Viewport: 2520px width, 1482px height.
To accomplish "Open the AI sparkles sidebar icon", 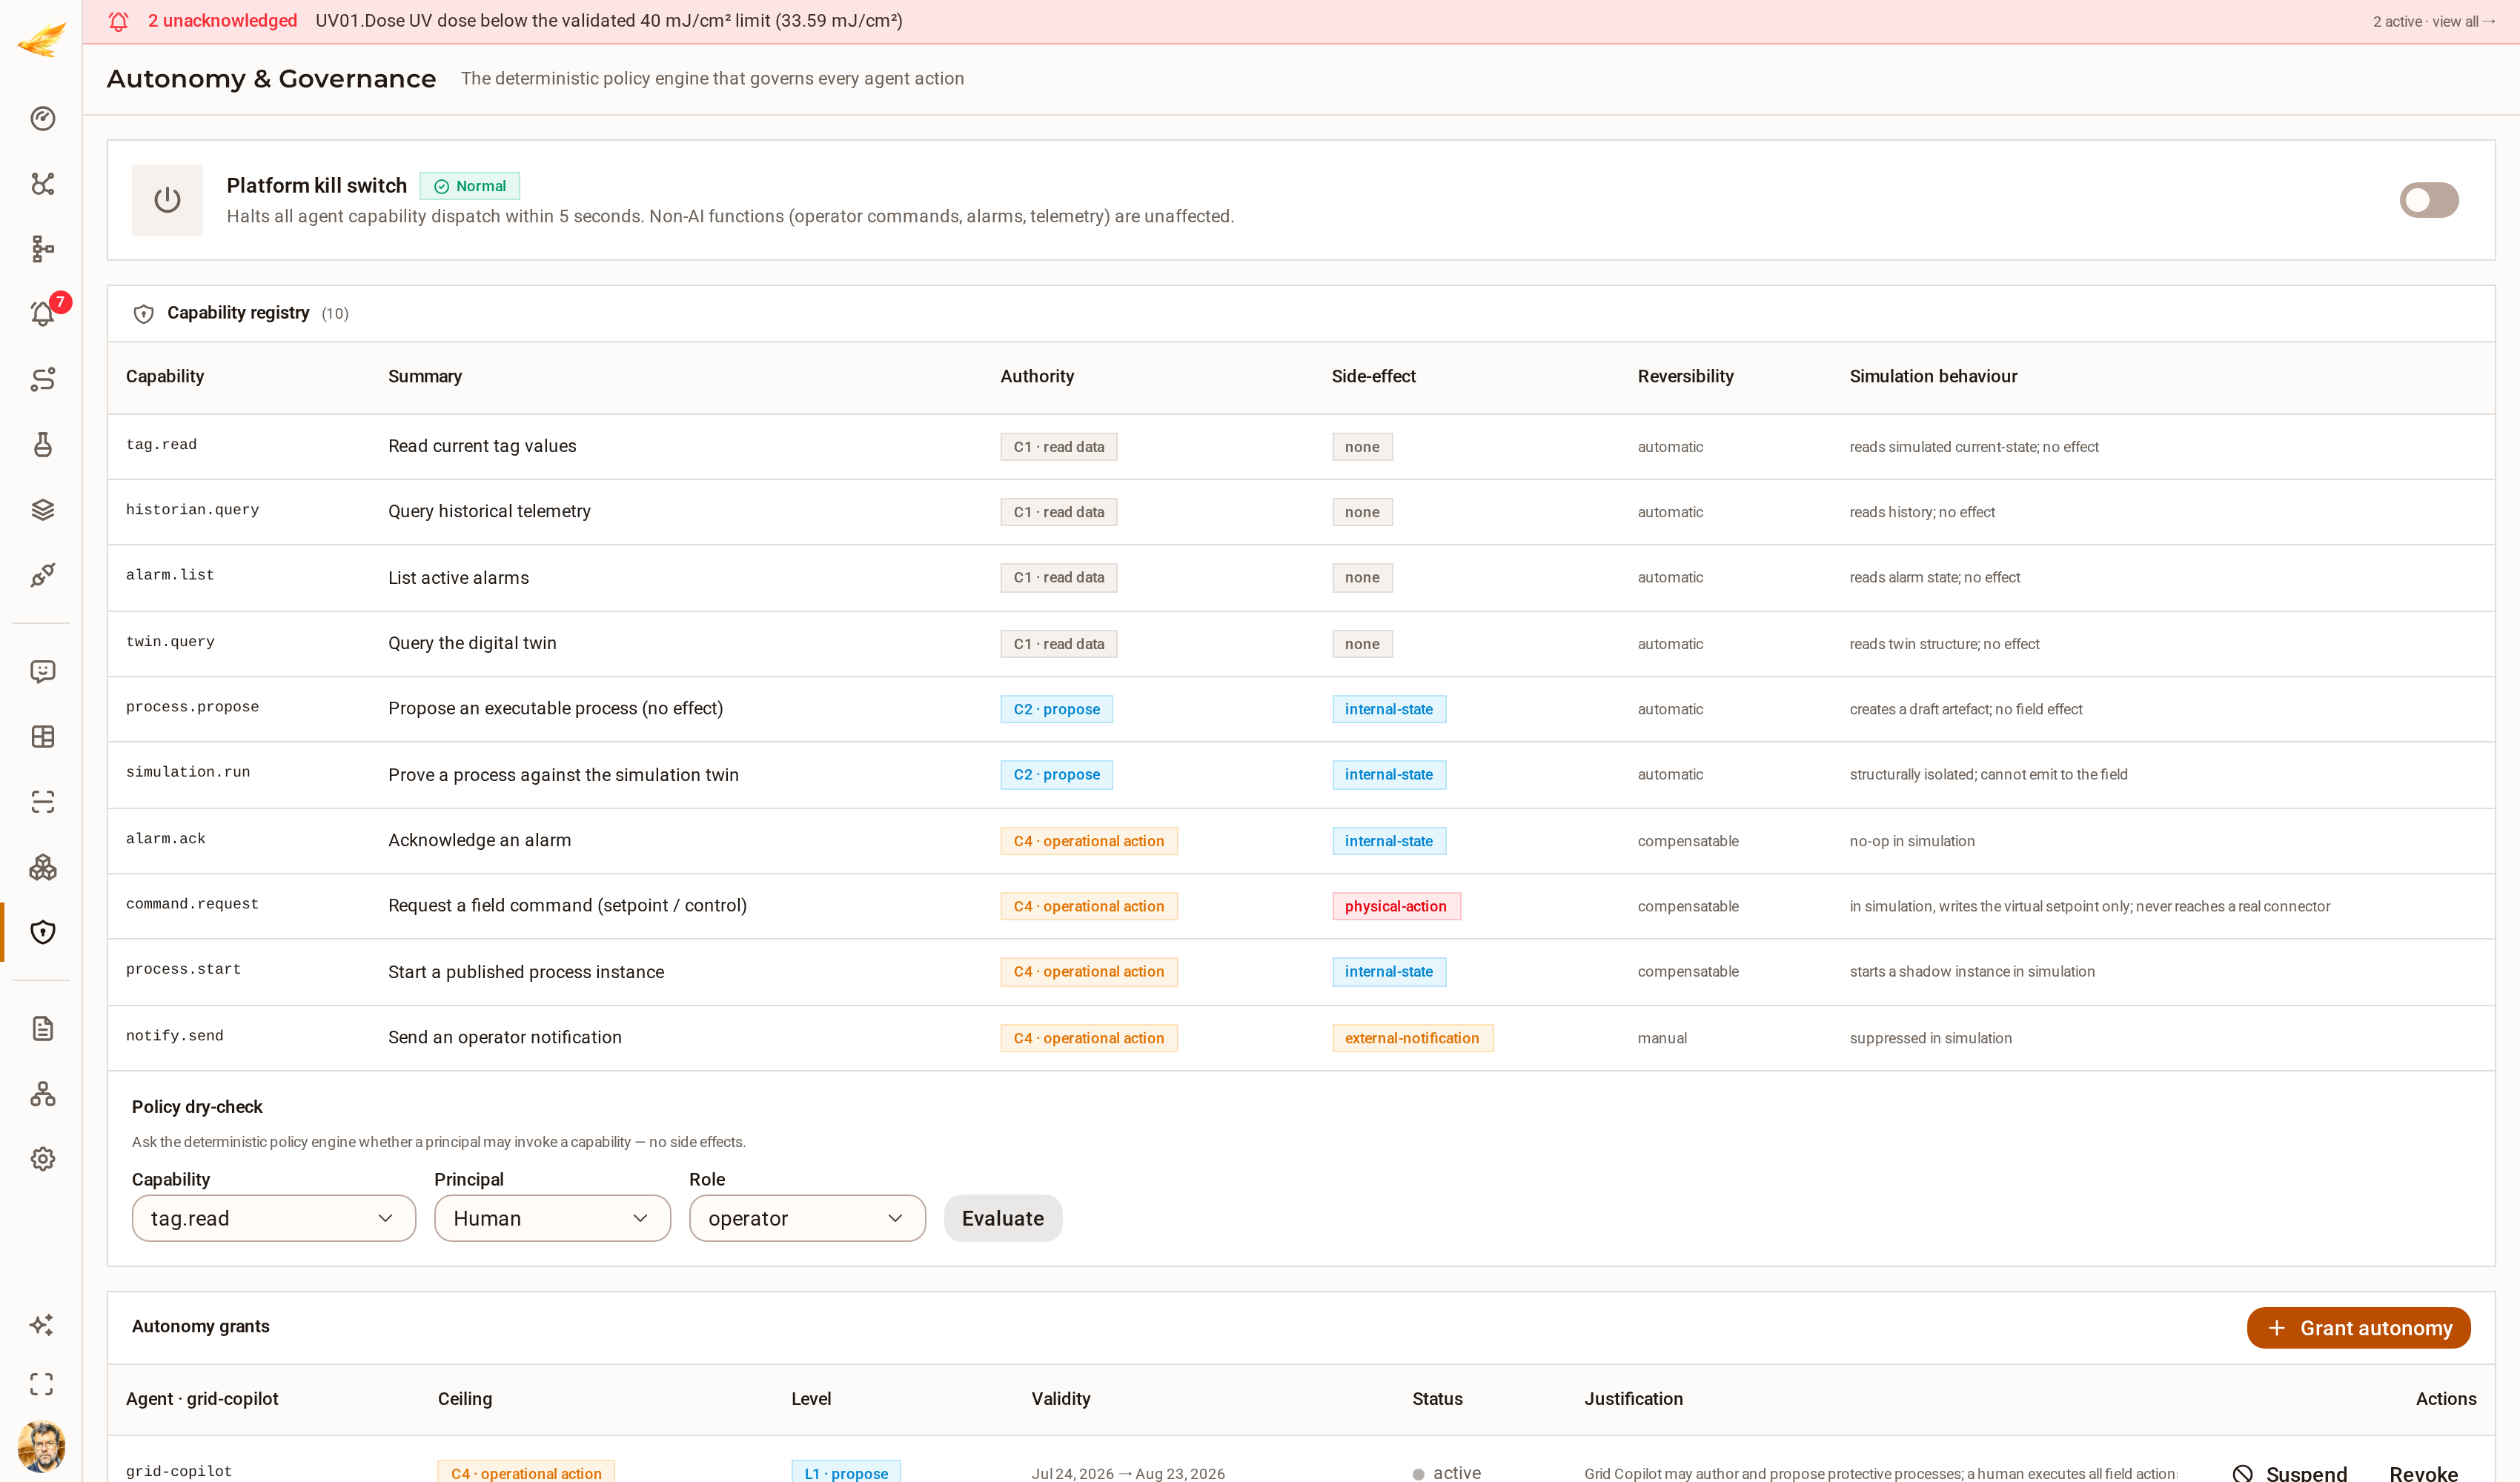I will pos(42,1325).
